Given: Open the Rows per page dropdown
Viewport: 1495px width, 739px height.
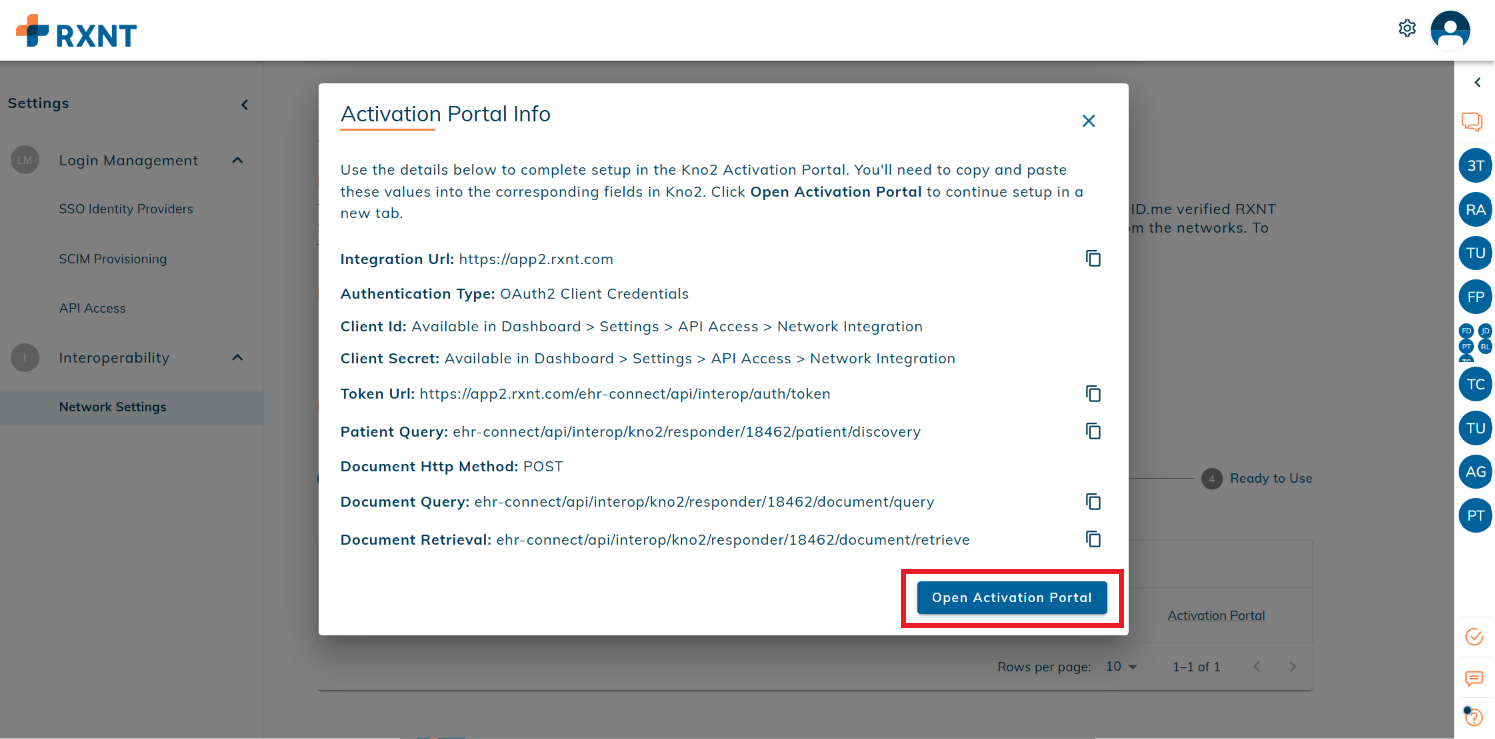Looking at the screenshot, I should 1122,667.
